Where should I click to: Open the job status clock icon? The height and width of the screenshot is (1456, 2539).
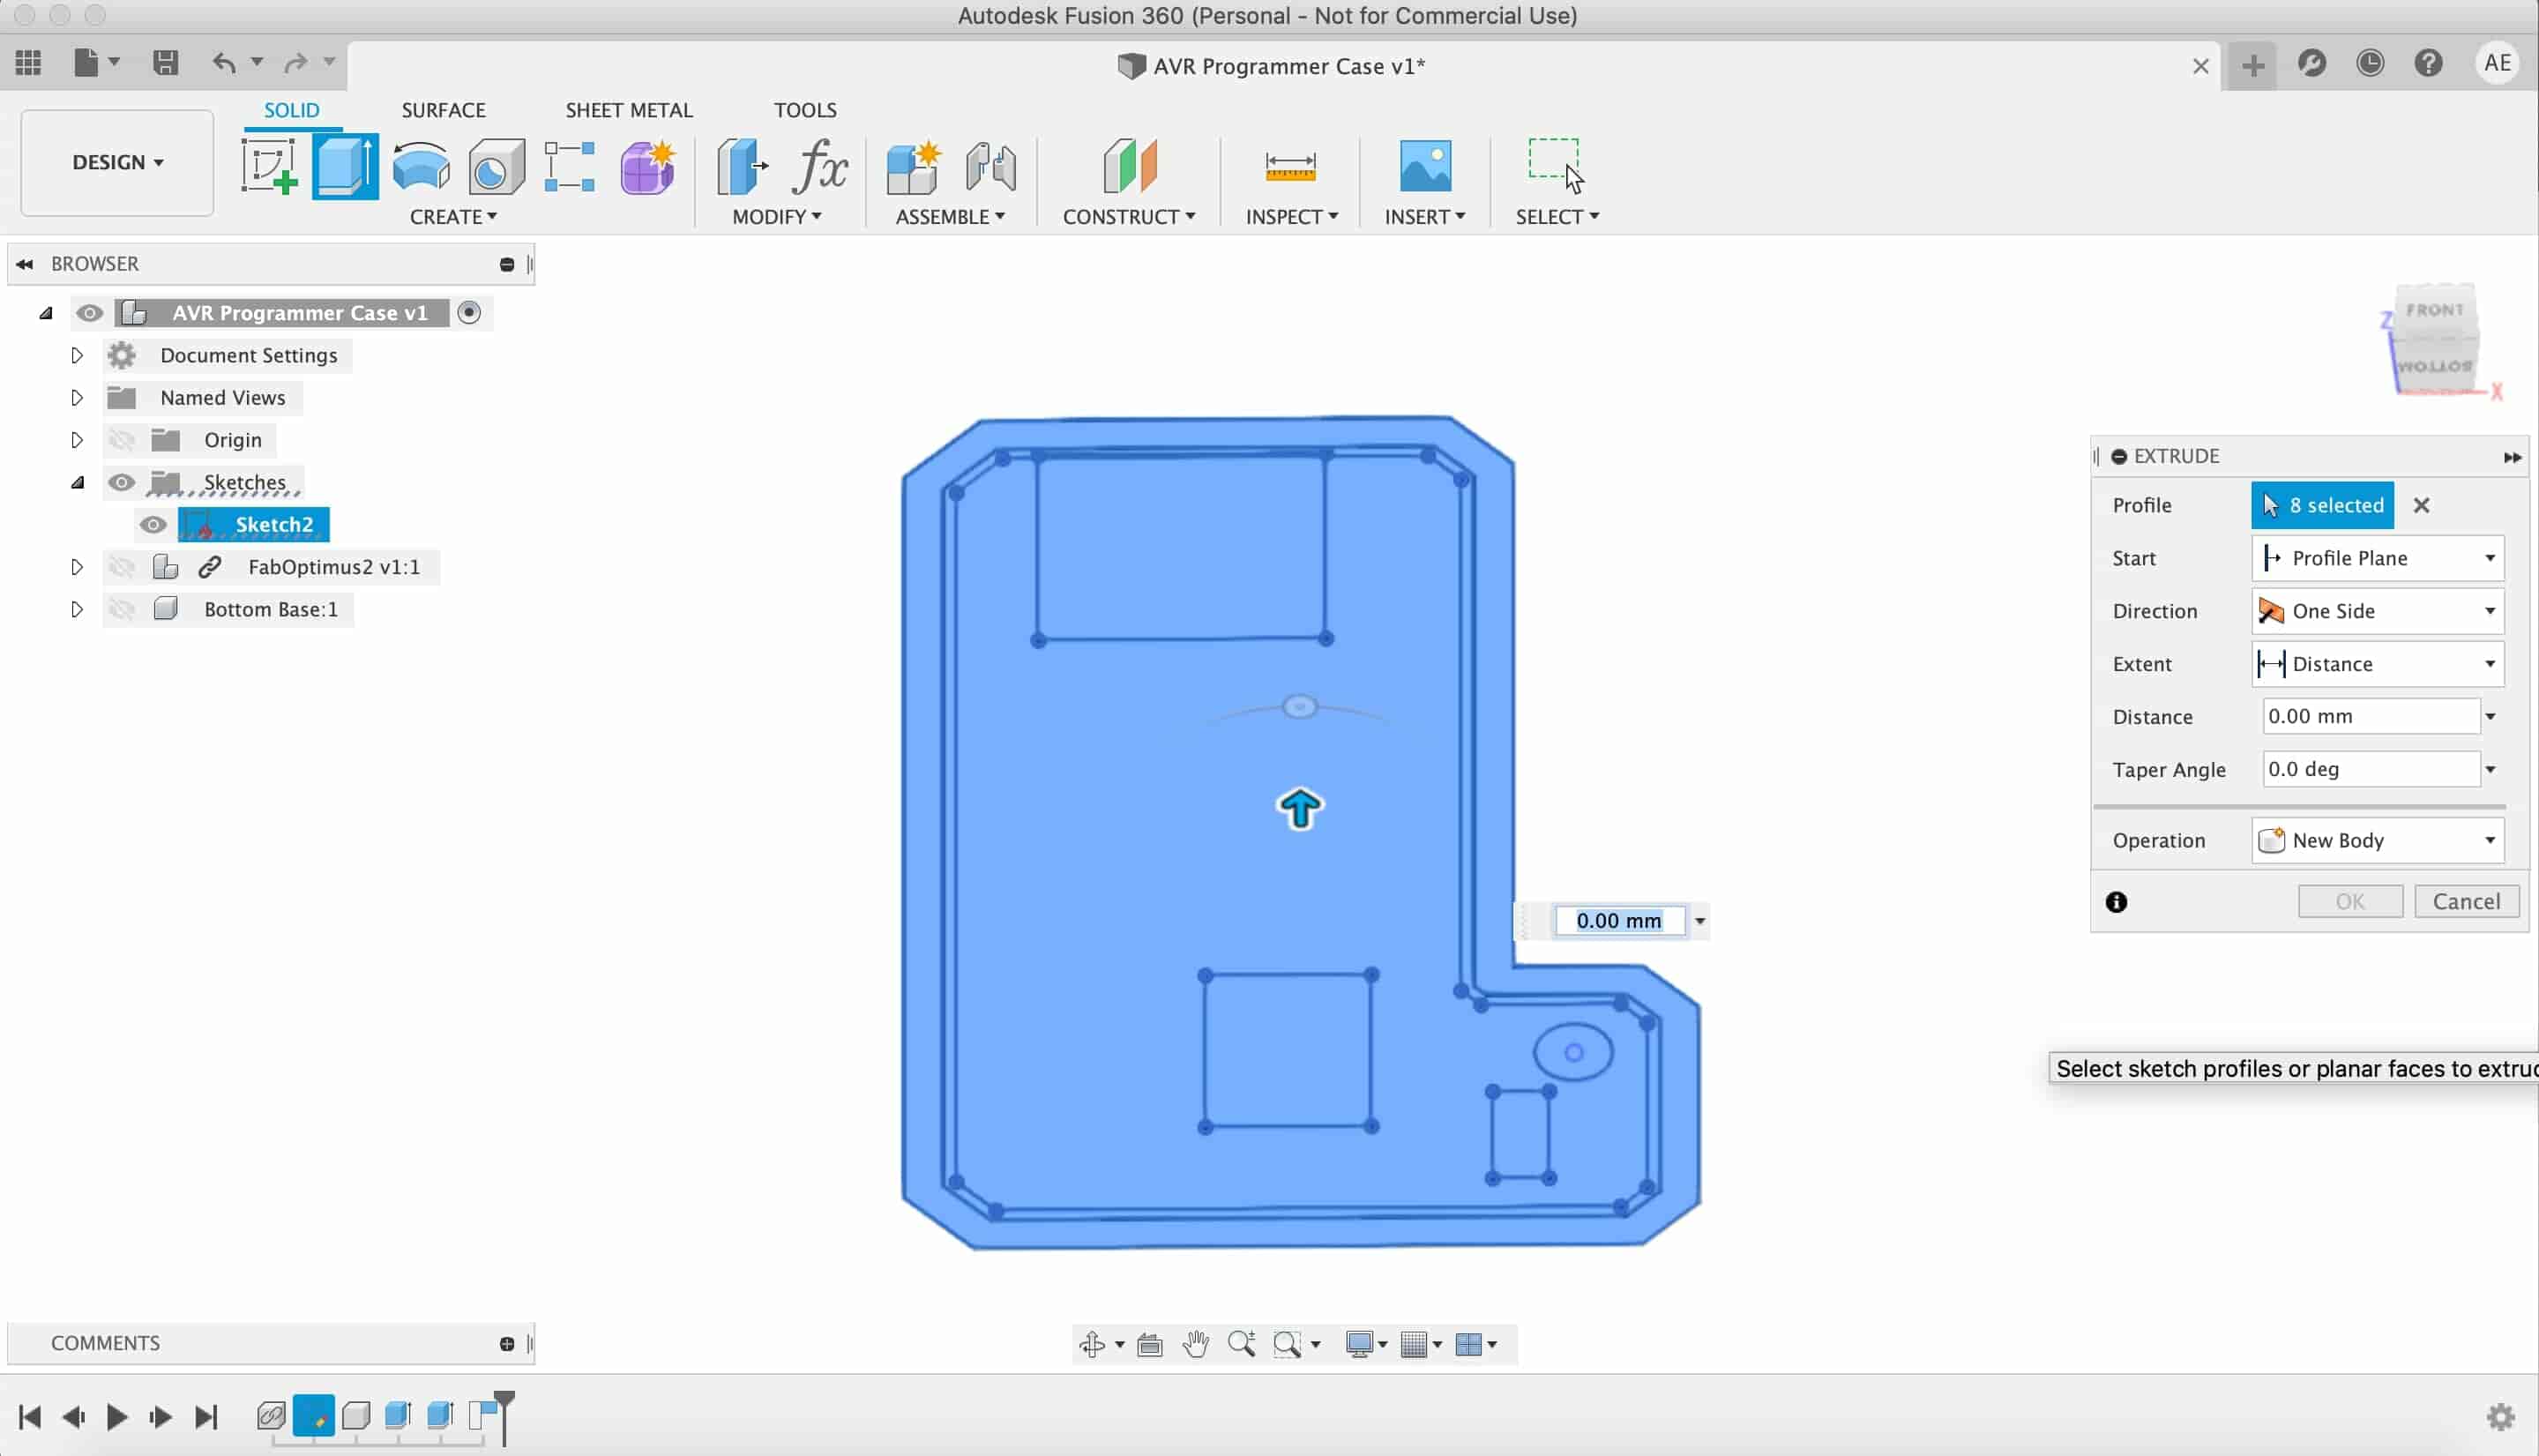(2370, 63)
